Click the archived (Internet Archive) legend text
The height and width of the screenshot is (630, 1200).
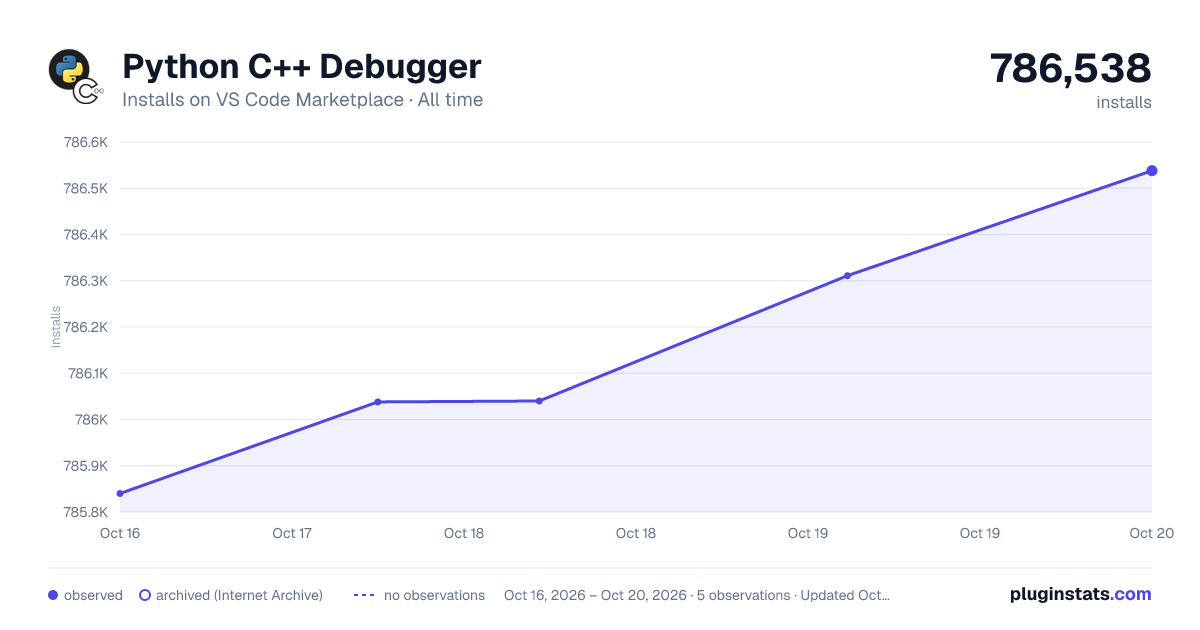239,595
